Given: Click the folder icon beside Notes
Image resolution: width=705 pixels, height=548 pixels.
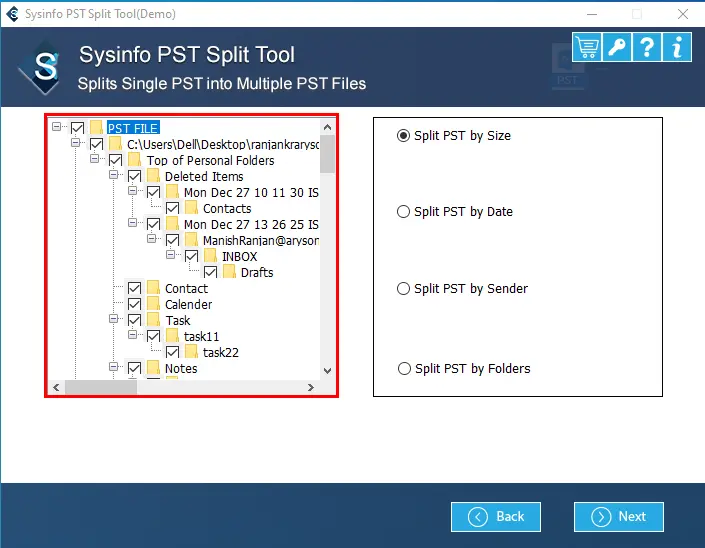Looking at the screenshot, I should point(154,368).
